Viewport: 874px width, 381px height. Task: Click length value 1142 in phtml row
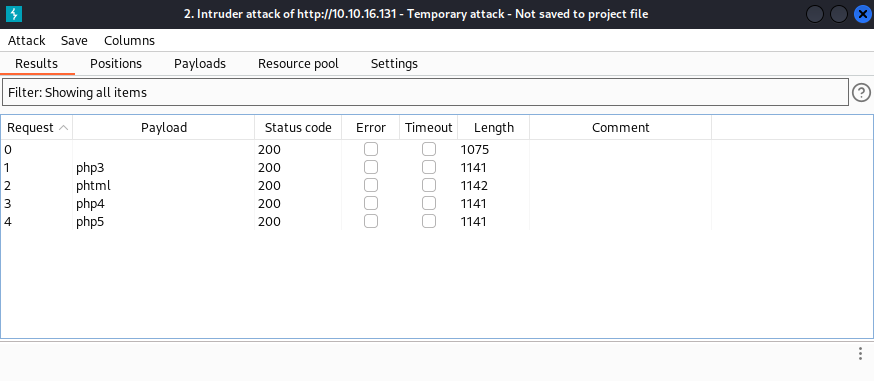point(474,185)
